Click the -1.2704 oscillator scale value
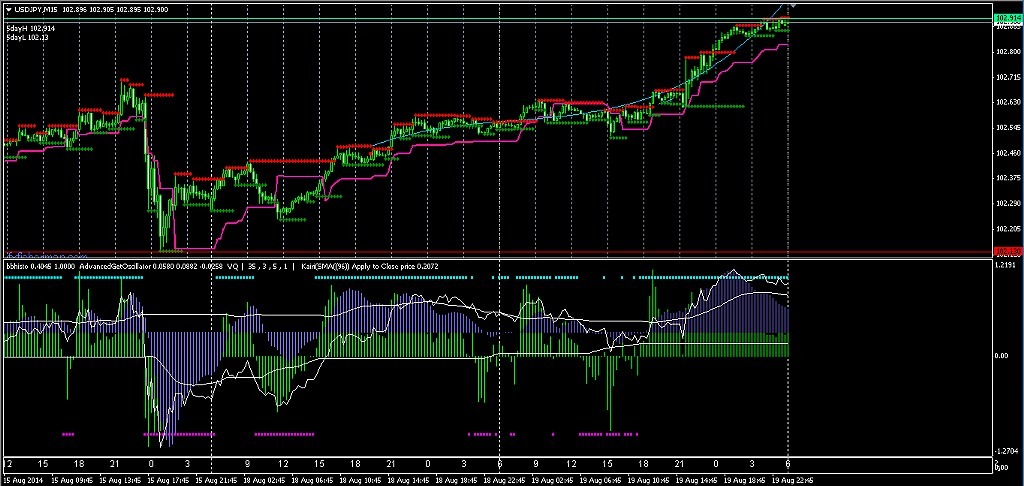The height and width of the screenshot is (486, 1024). pos(1007,450)
